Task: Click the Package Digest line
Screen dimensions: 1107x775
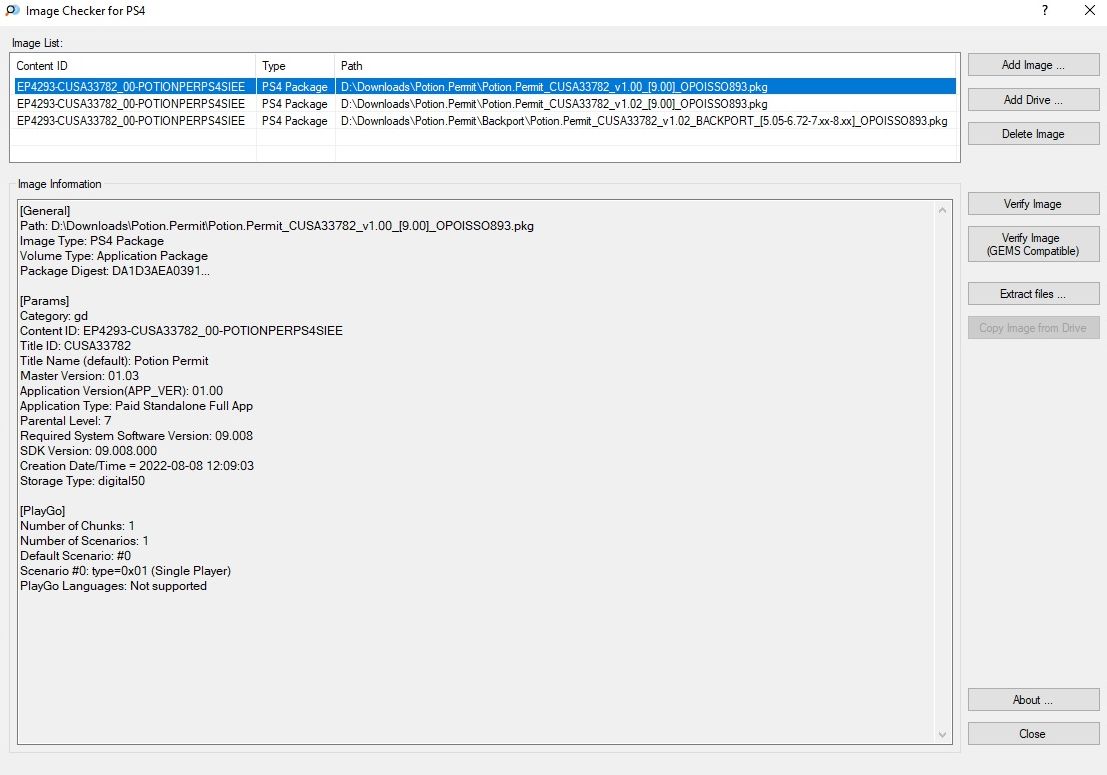Action: [114, 271]
